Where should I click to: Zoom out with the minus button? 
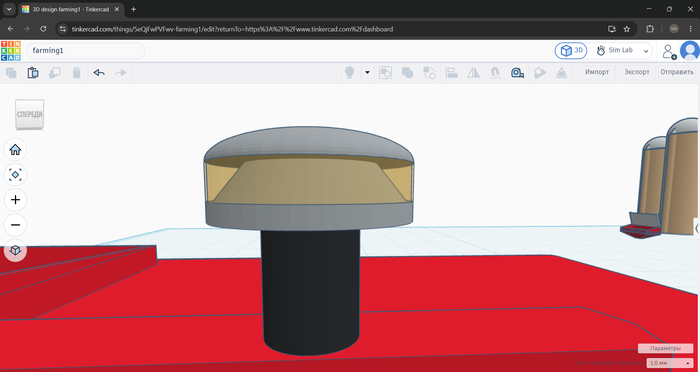[15, 225]
